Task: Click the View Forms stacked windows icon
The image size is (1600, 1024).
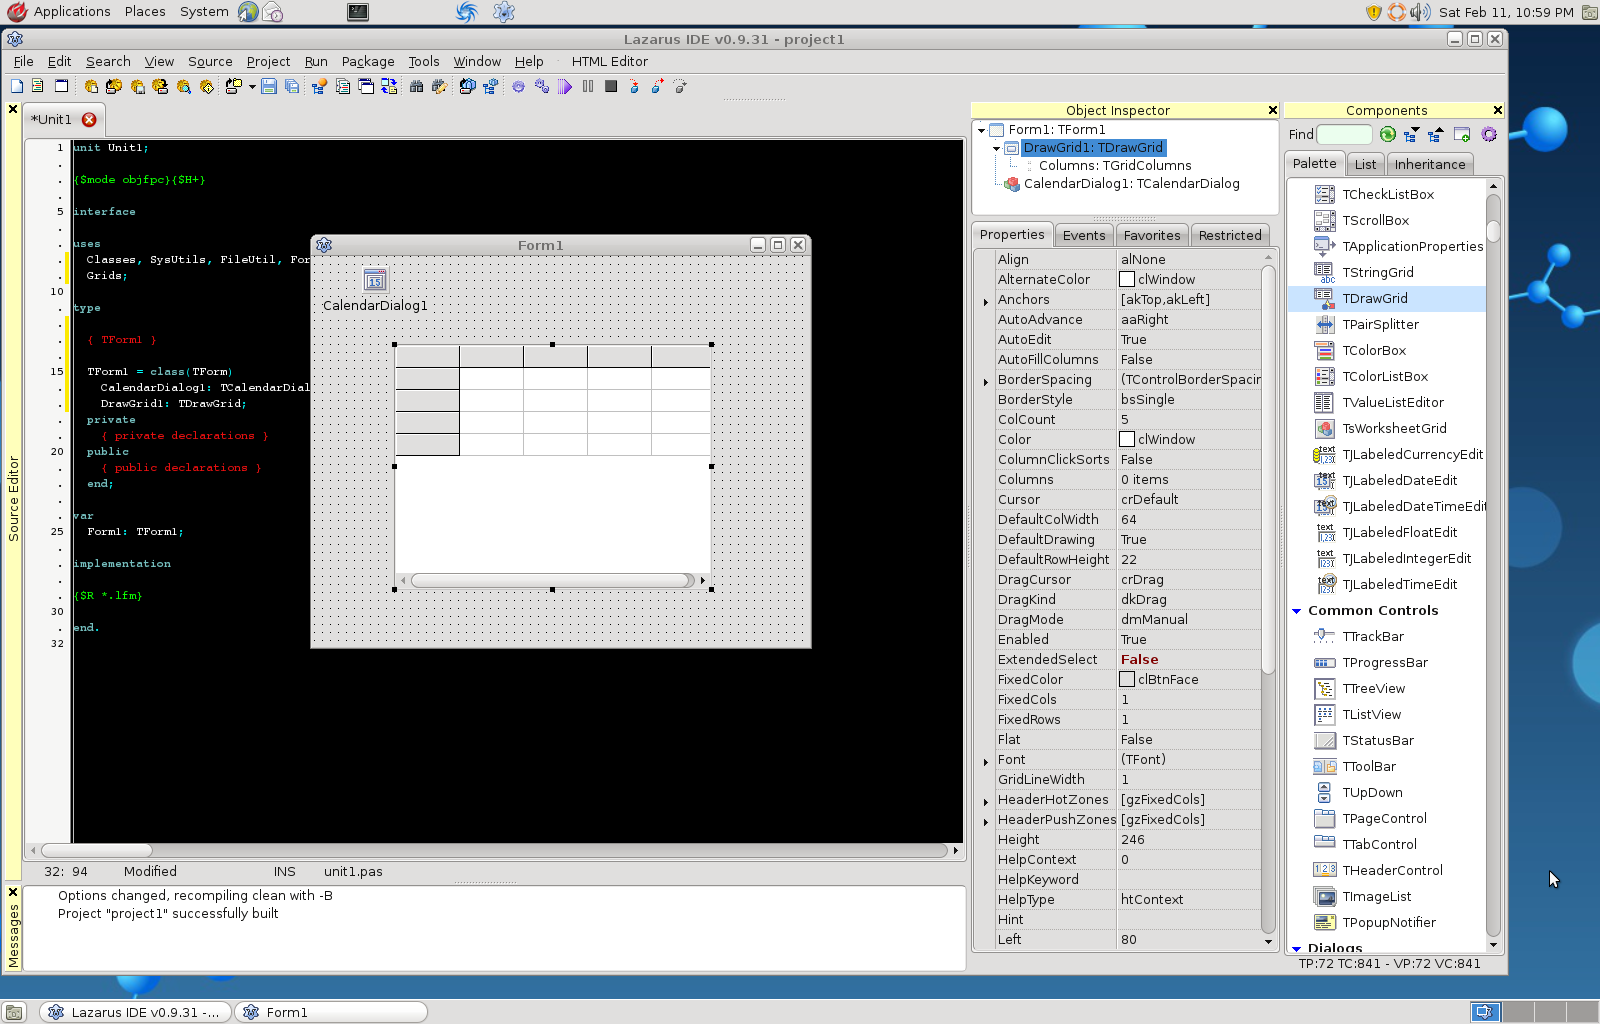Action: tap(365, 87)
